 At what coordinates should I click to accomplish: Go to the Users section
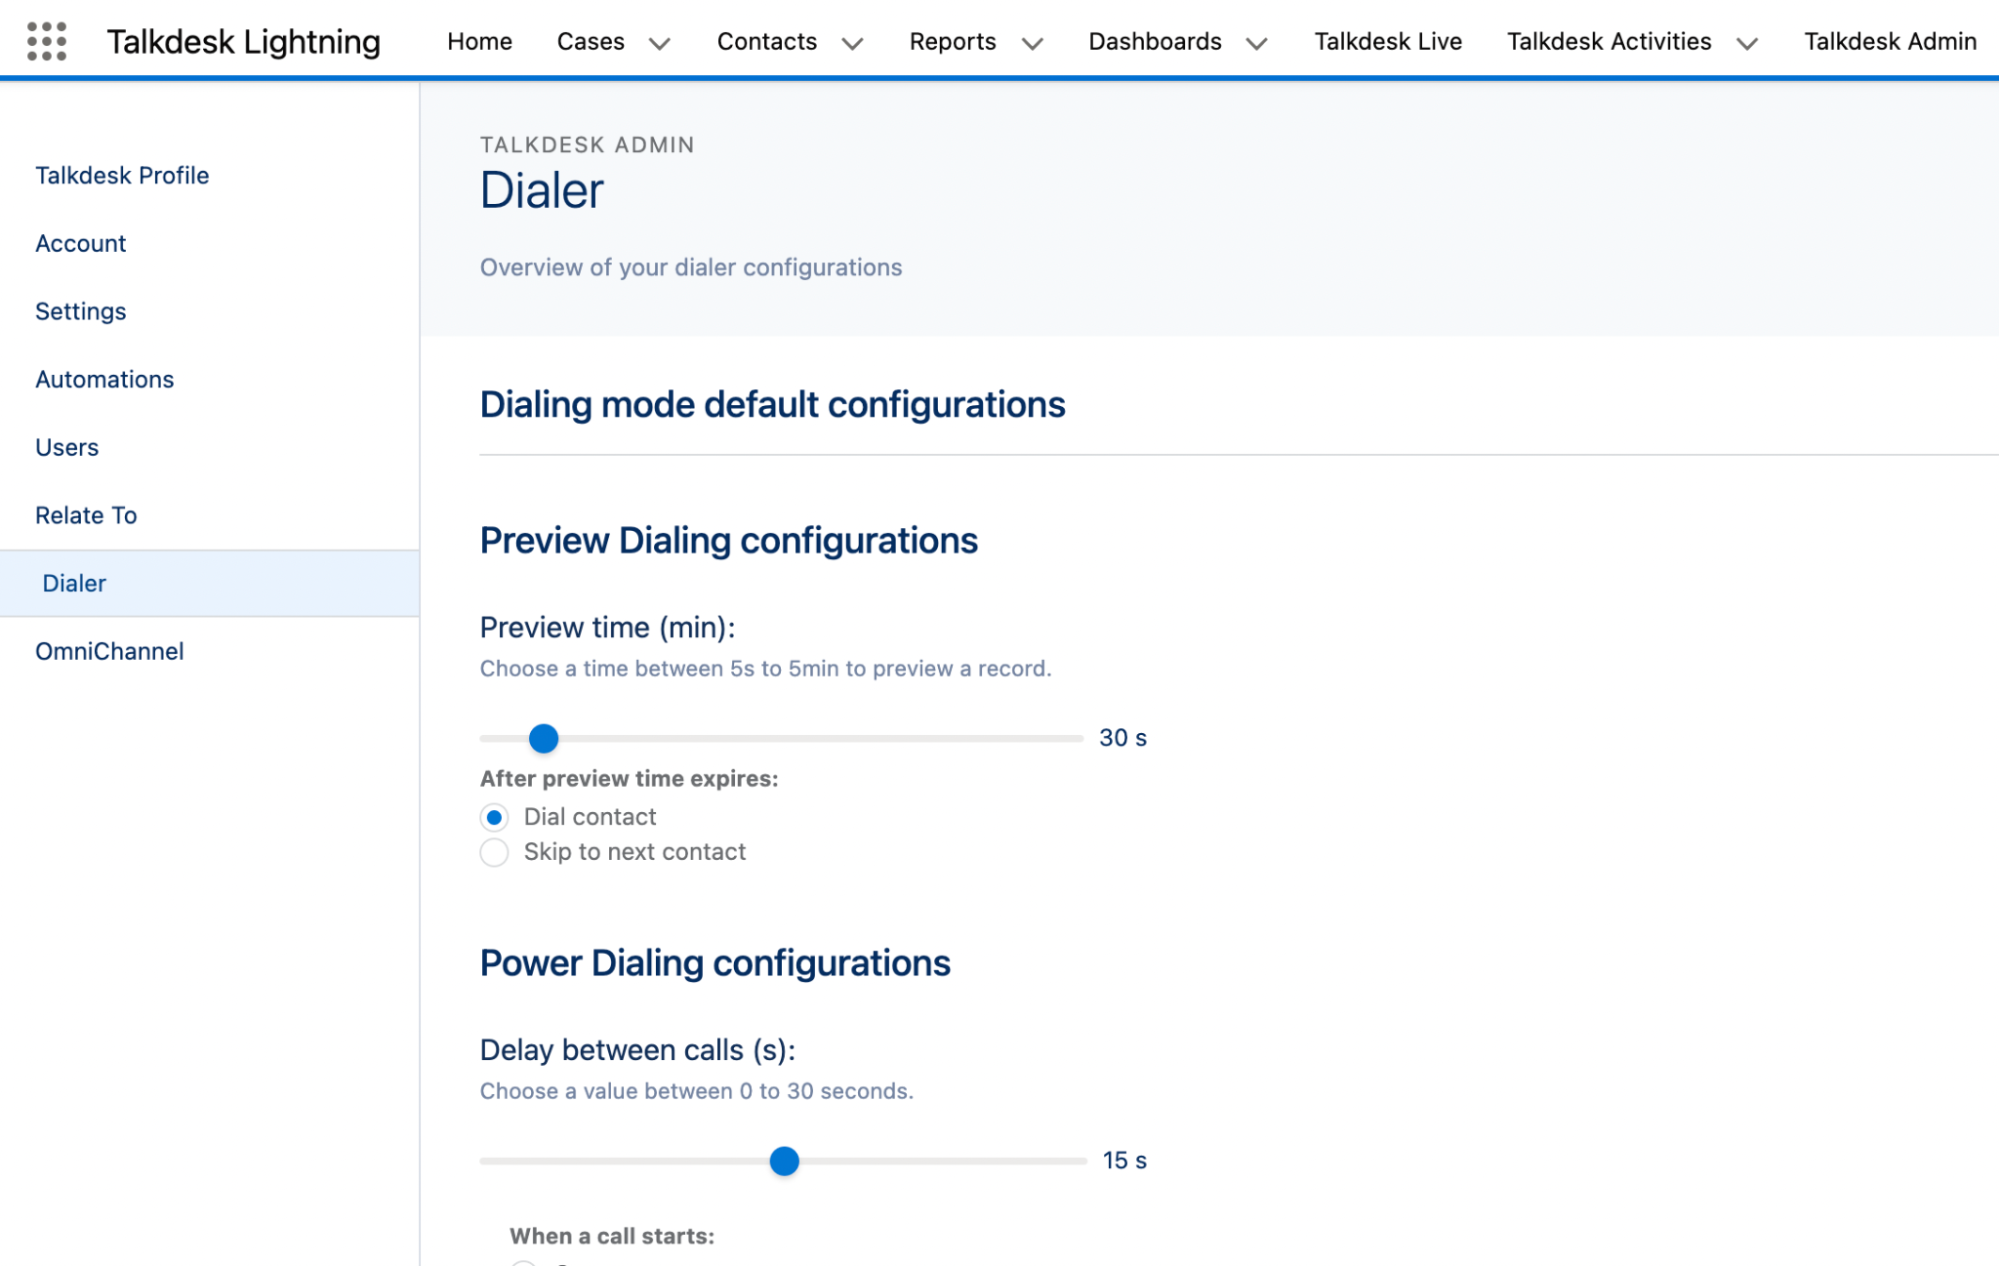click(66, 447)
